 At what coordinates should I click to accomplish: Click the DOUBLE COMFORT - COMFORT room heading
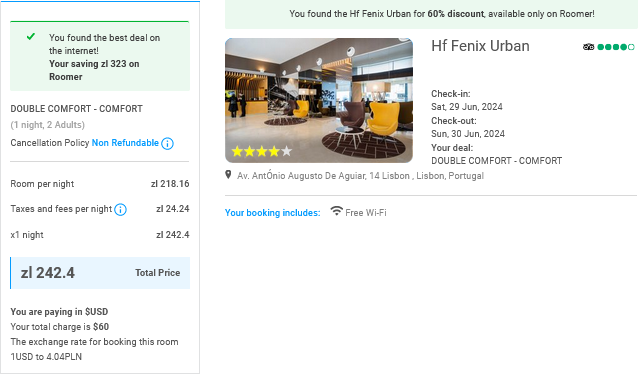77,109
